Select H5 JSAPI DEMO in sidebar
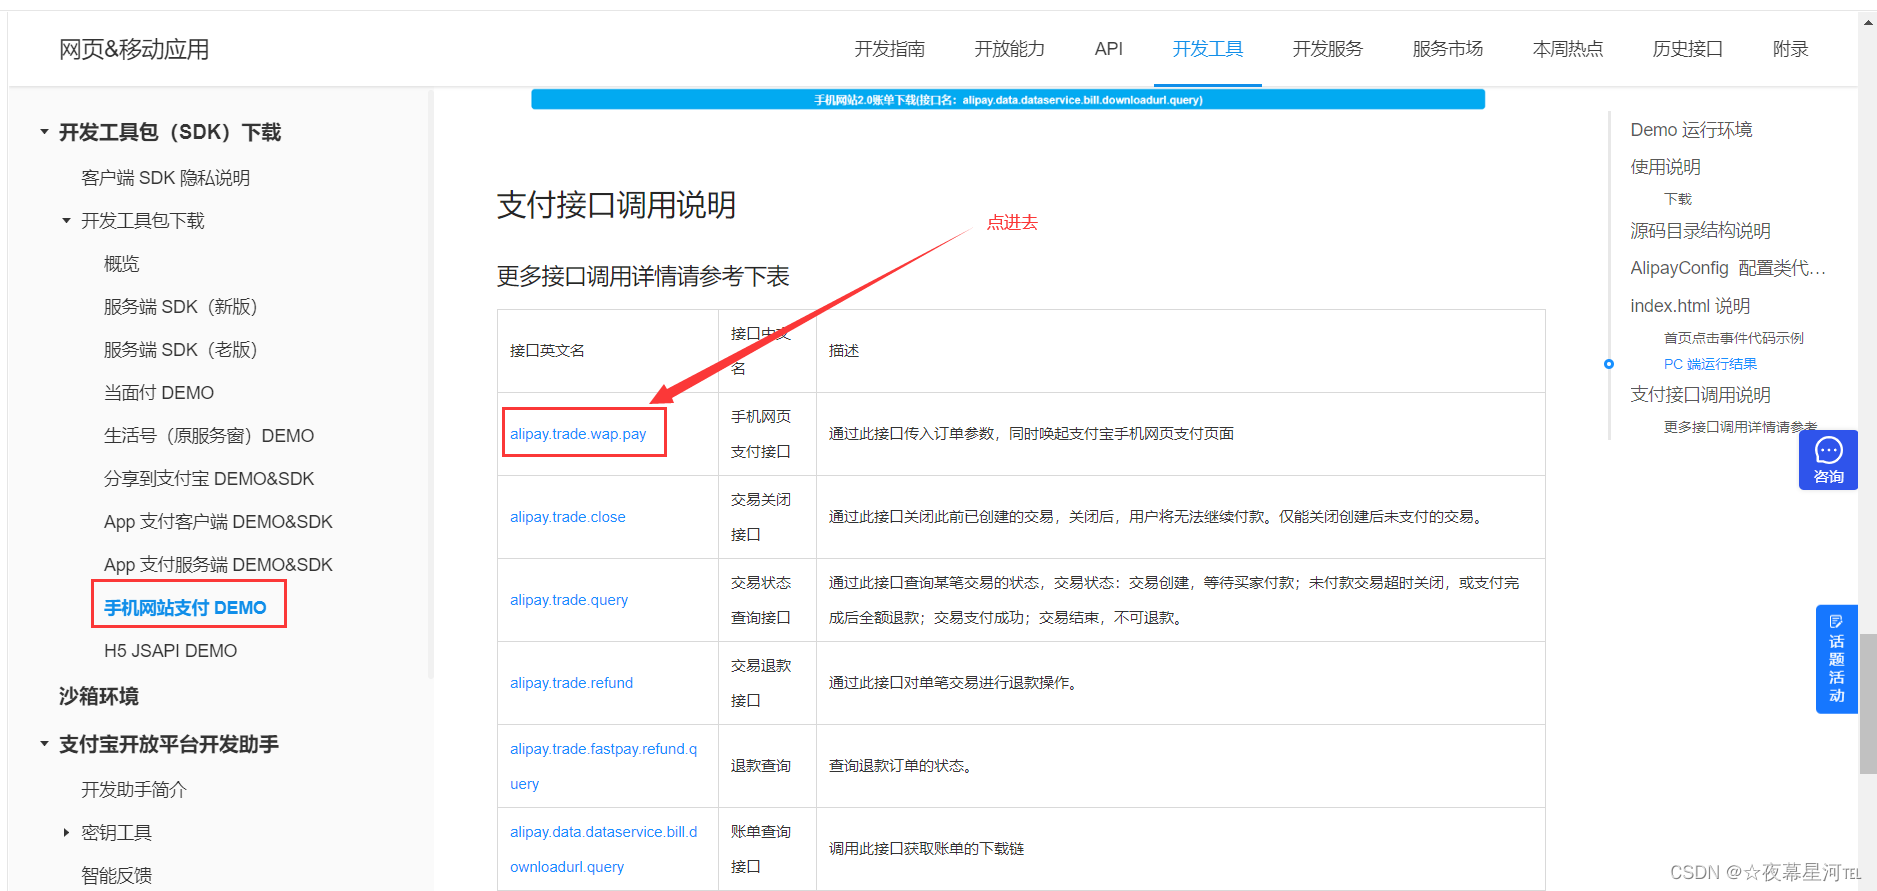 (170, 651)
